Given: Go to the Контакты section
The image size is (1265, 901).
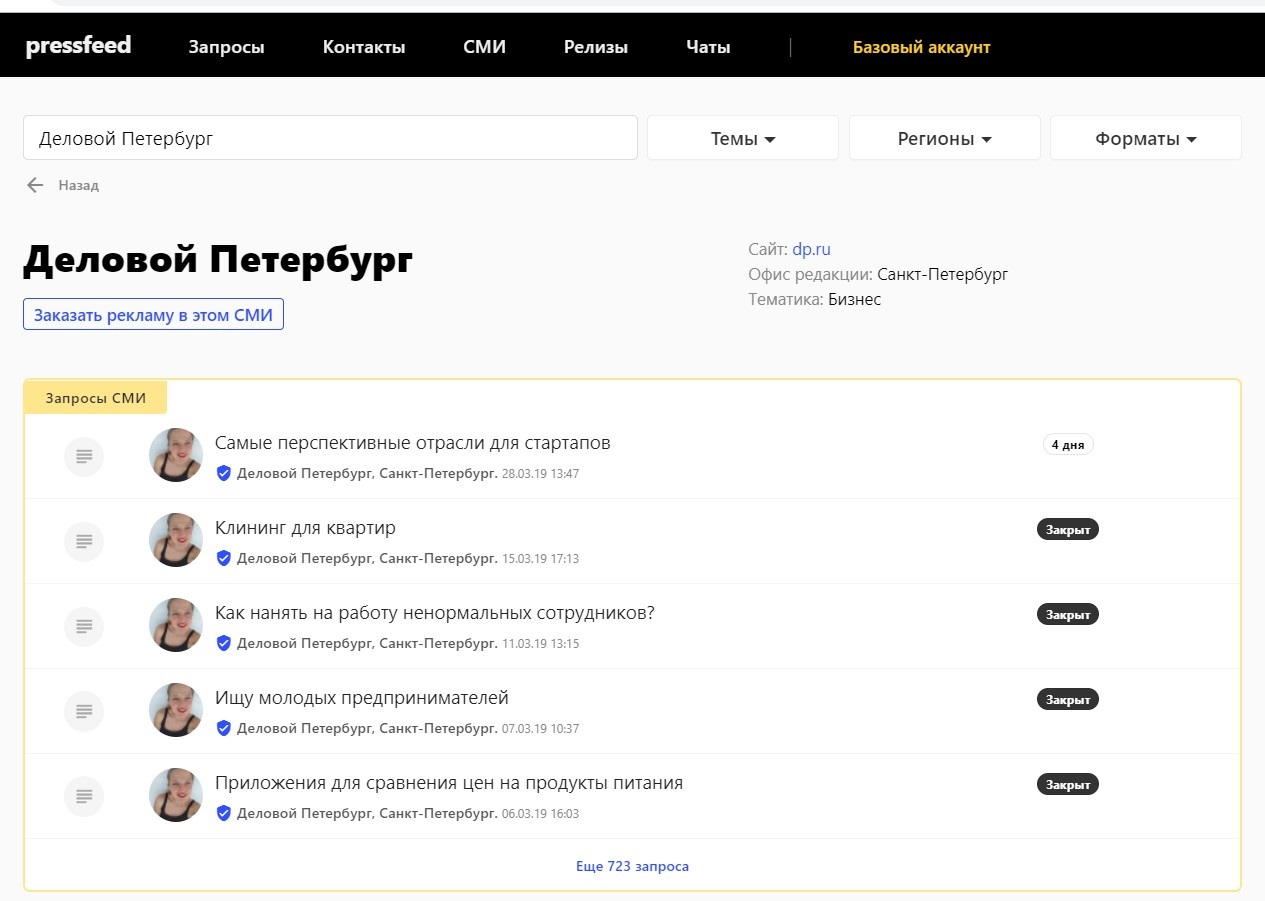Looking at the screenshot, I should [x=364, y=47].
